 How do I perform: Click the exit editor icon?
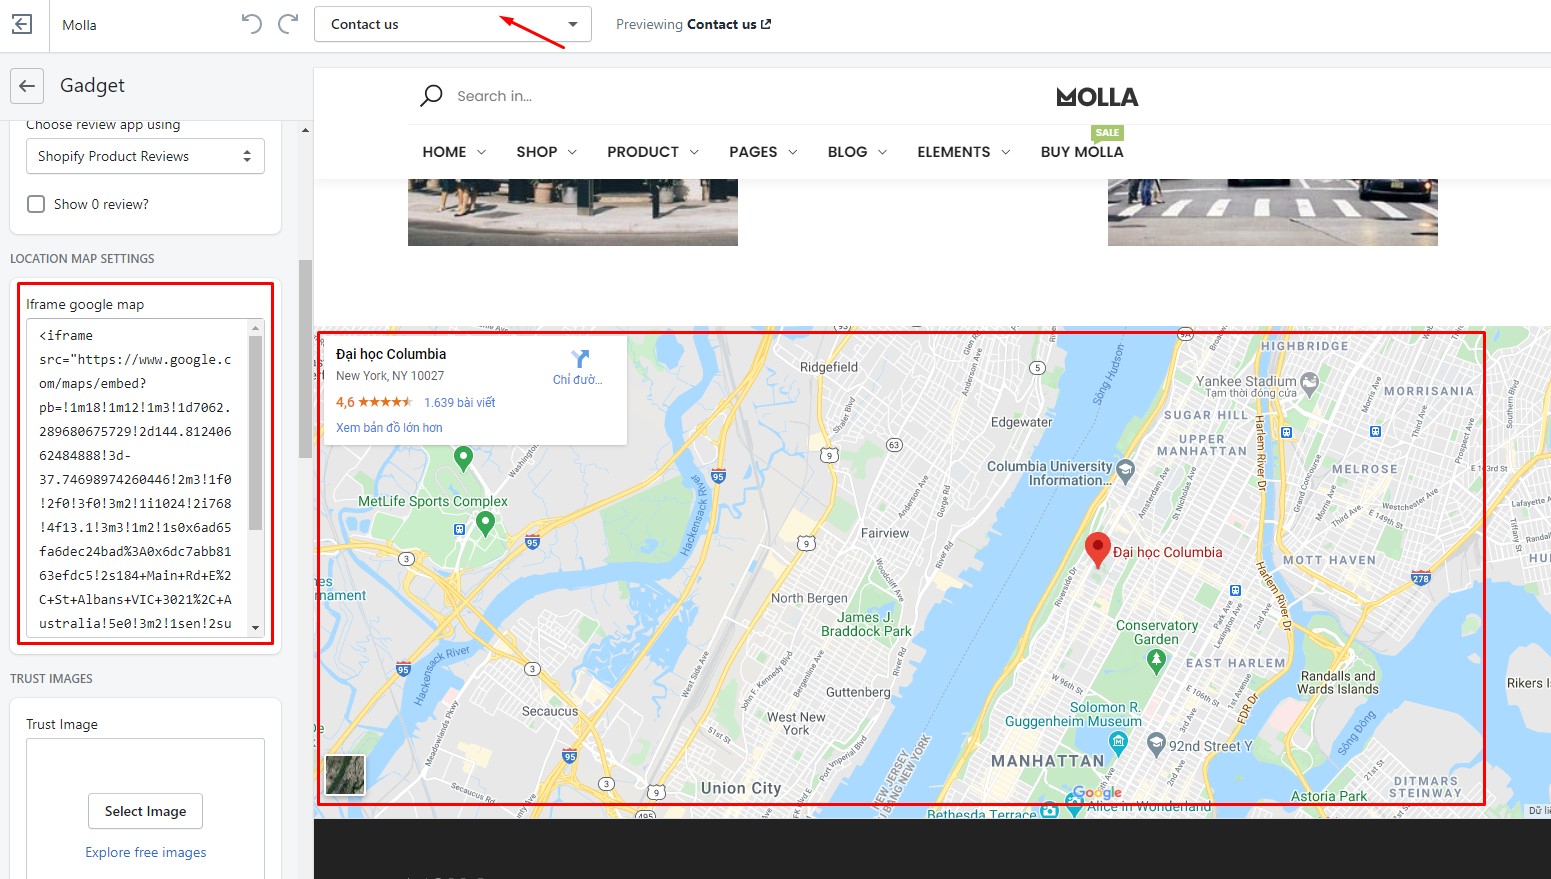22,25
